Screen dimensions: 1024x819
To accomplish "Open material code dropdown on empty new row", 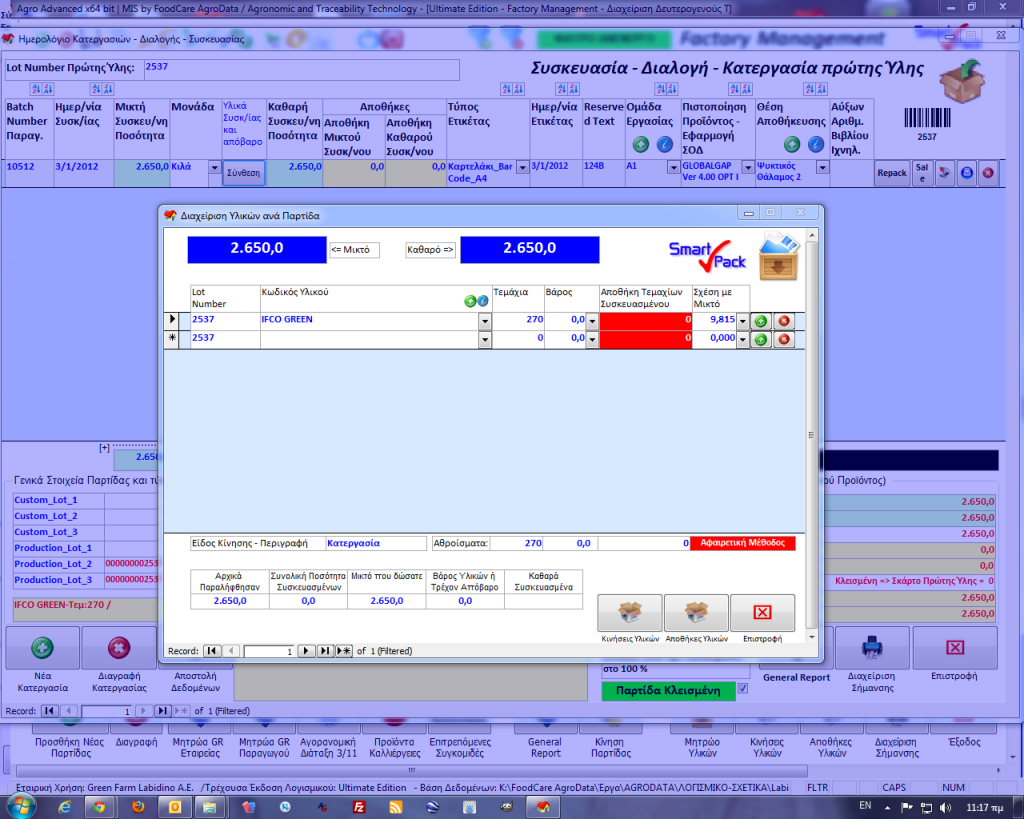I will [485, 339].
